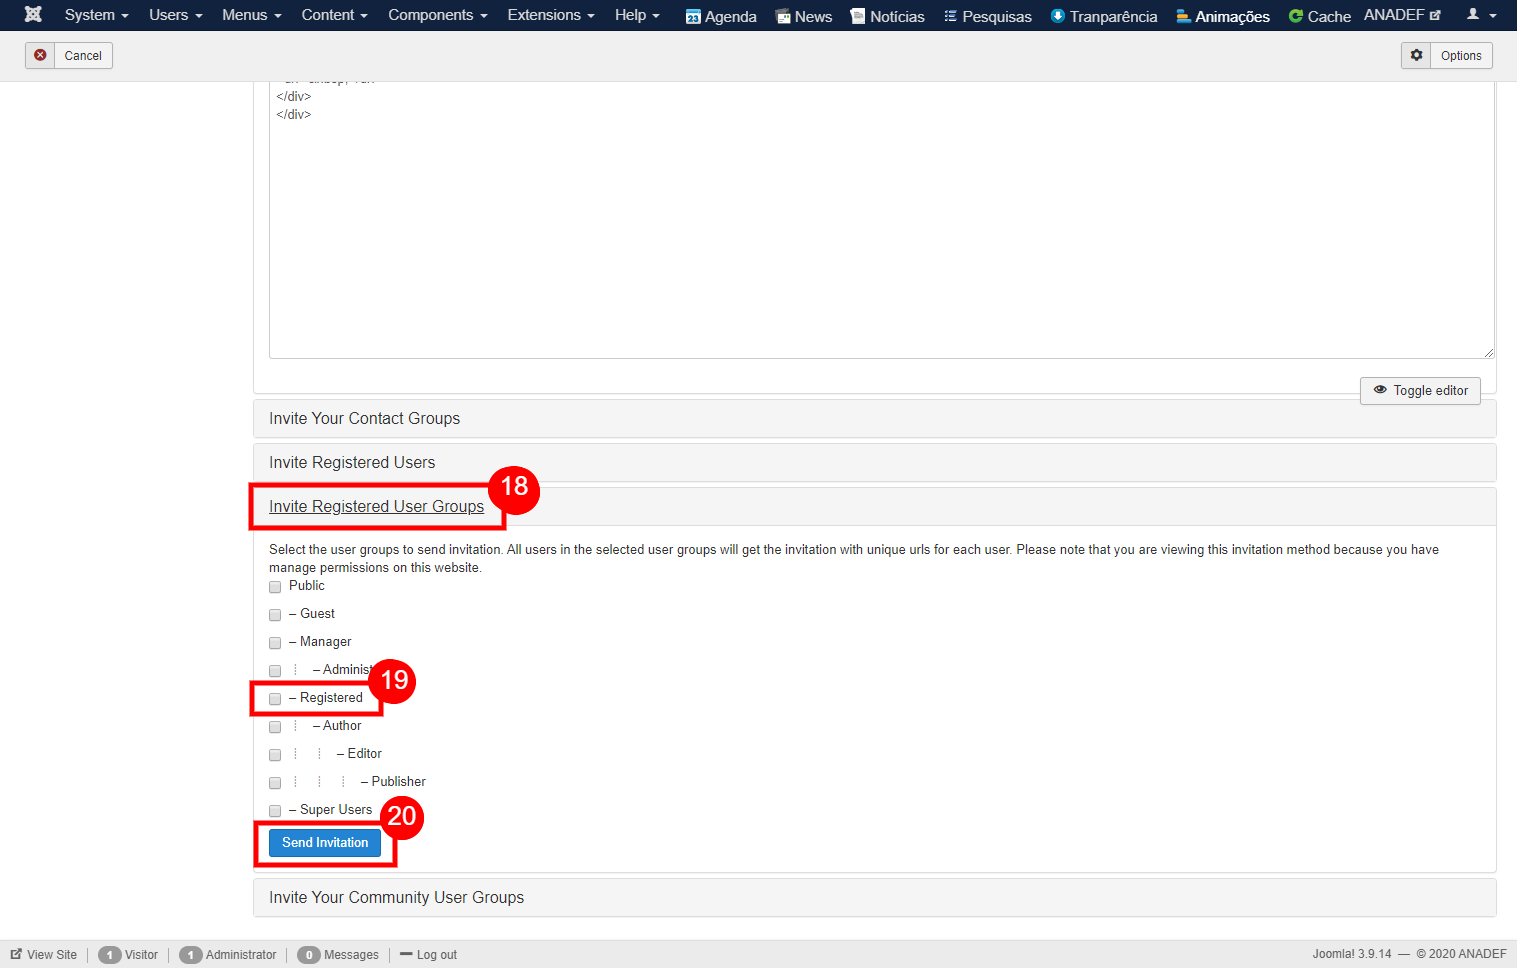Tick the Super Users checkbox

tap(275, 811)
